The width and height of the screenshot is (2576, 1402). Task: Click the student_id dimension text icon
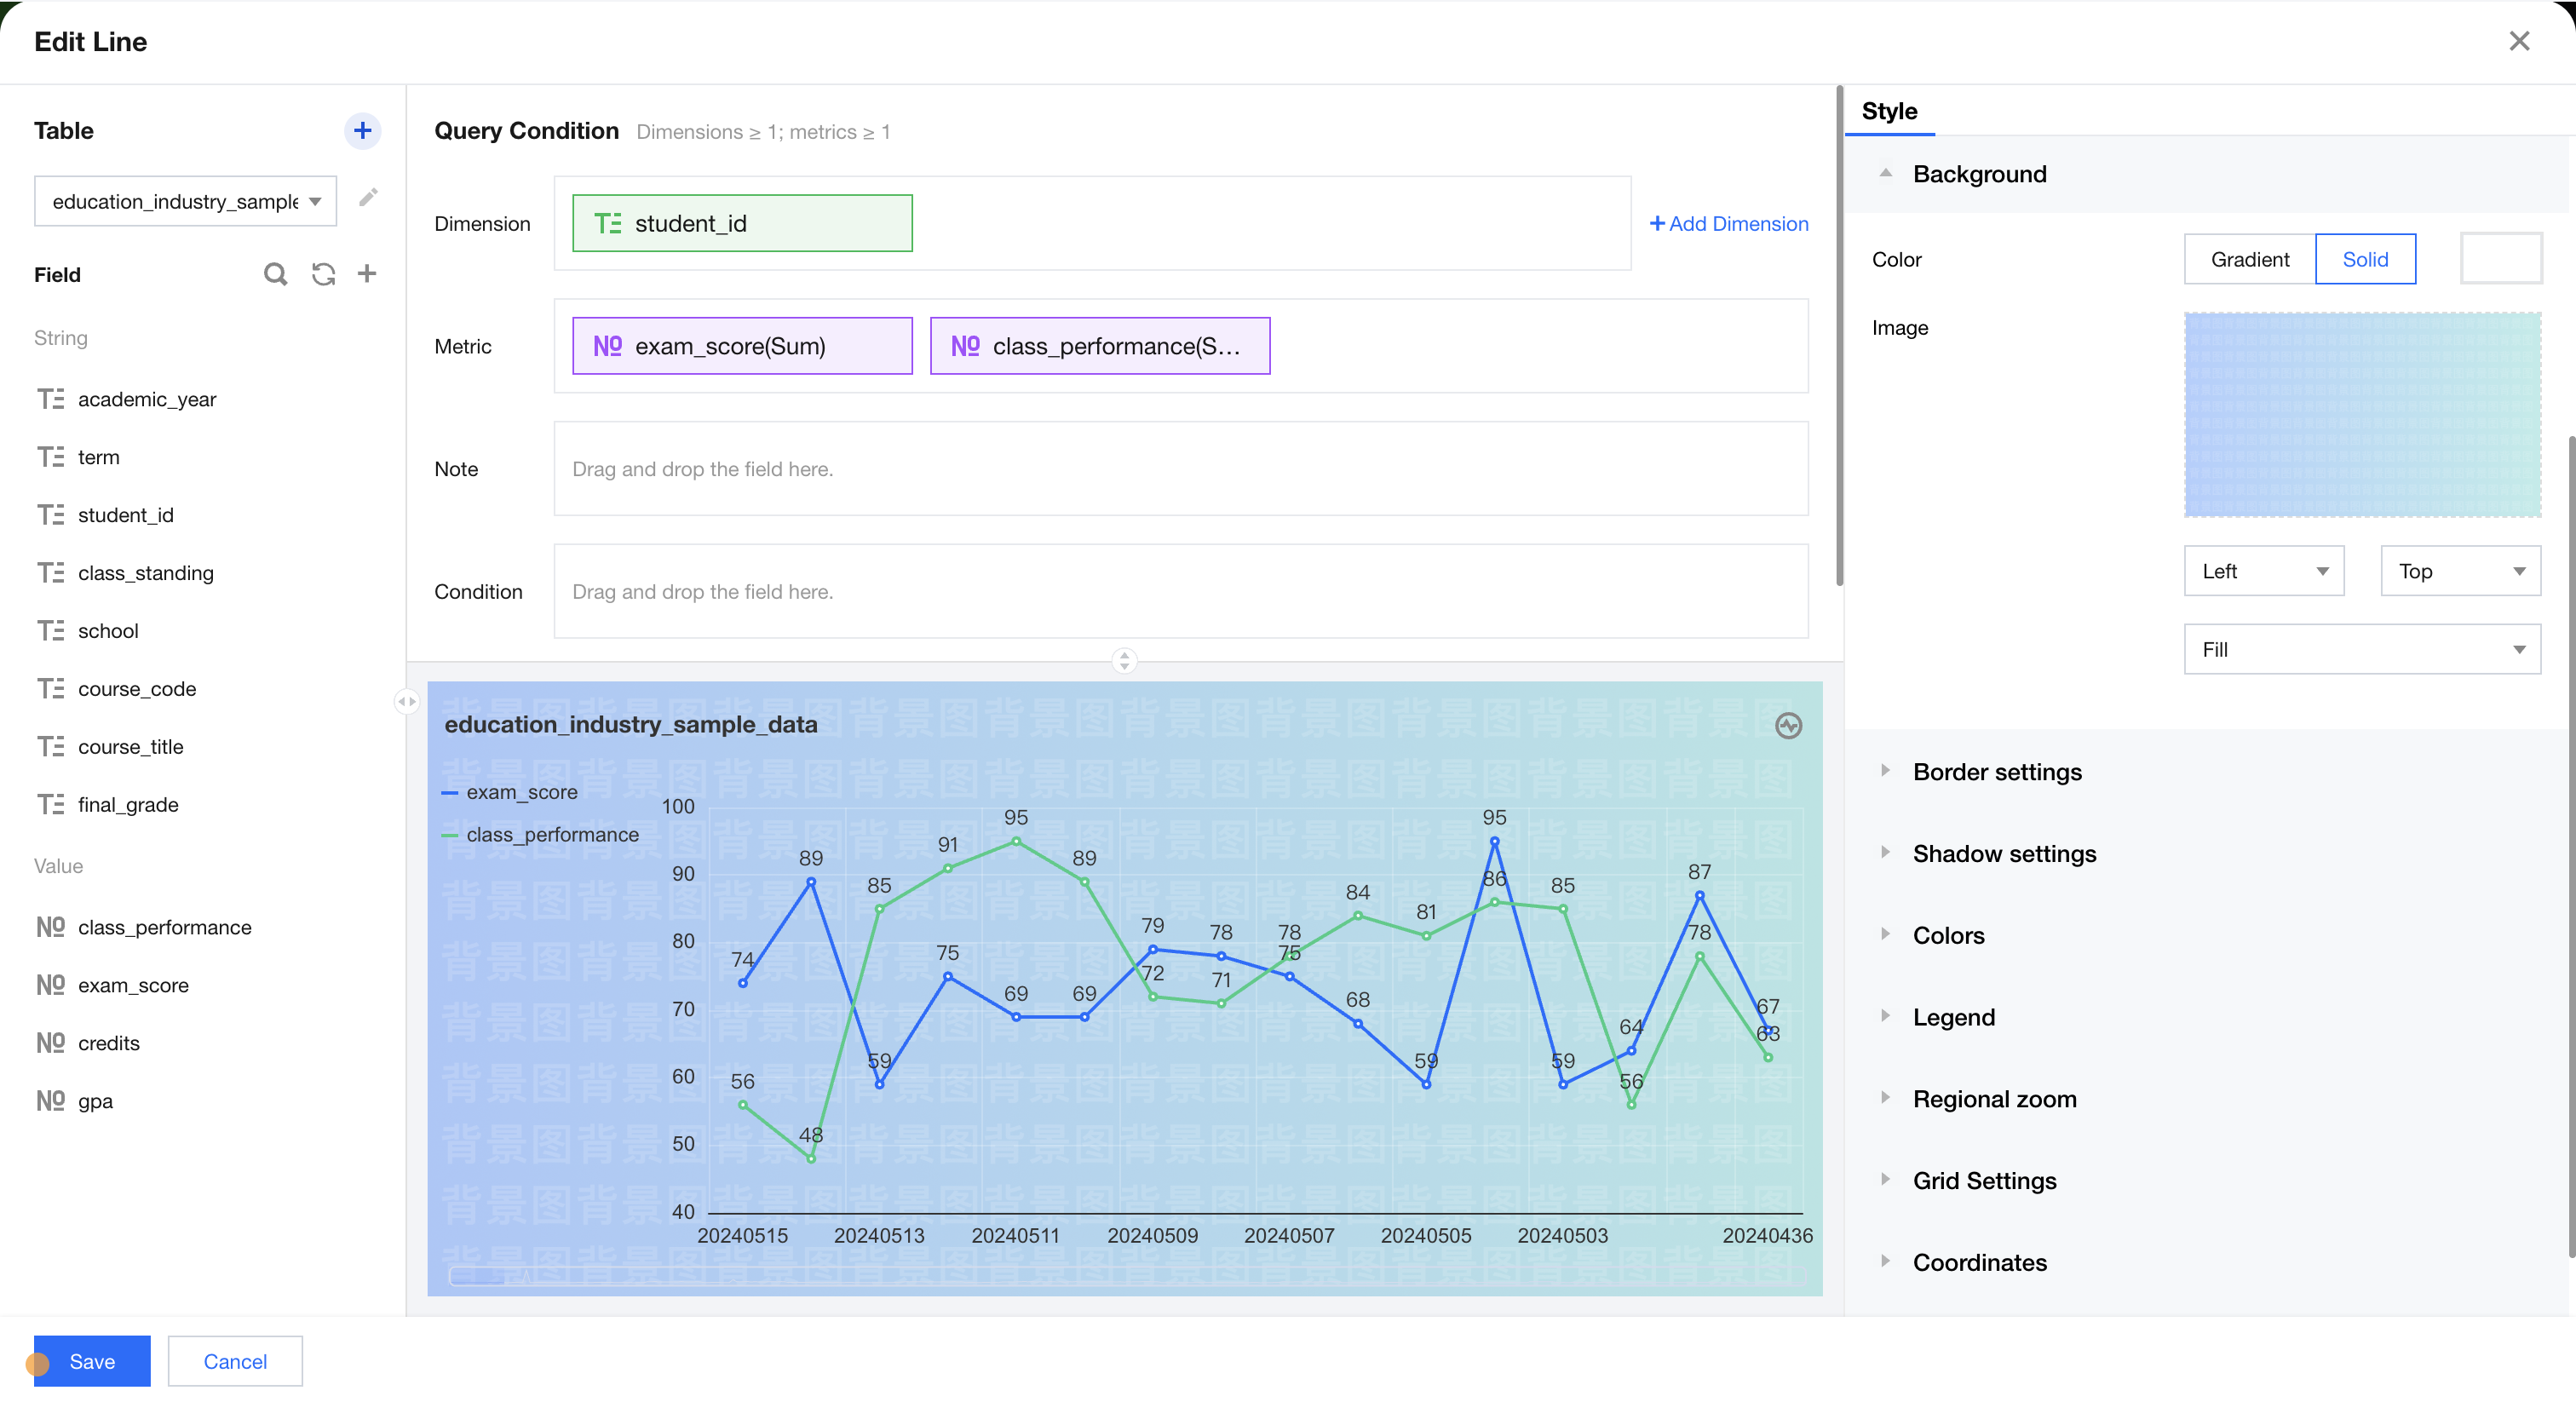coord(607,223)
